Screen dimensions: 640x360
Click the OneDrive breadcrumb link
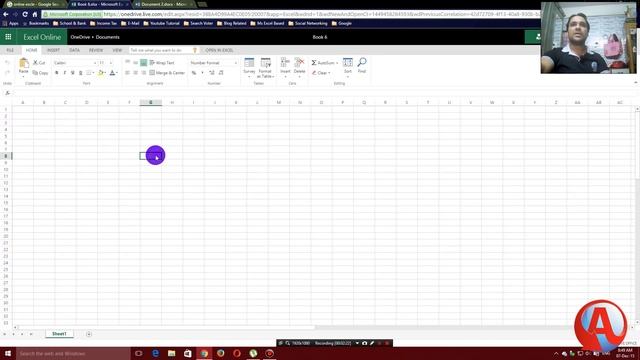80,37
